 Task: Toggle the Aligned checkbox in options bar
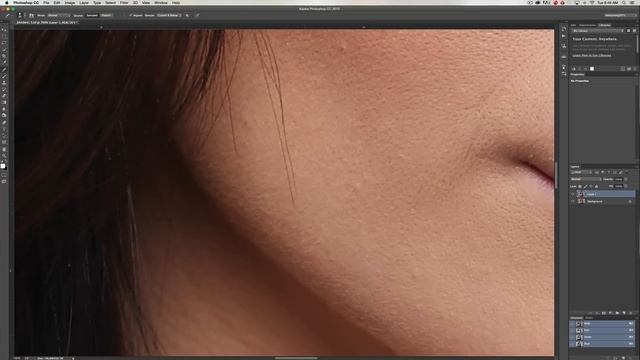130,16
